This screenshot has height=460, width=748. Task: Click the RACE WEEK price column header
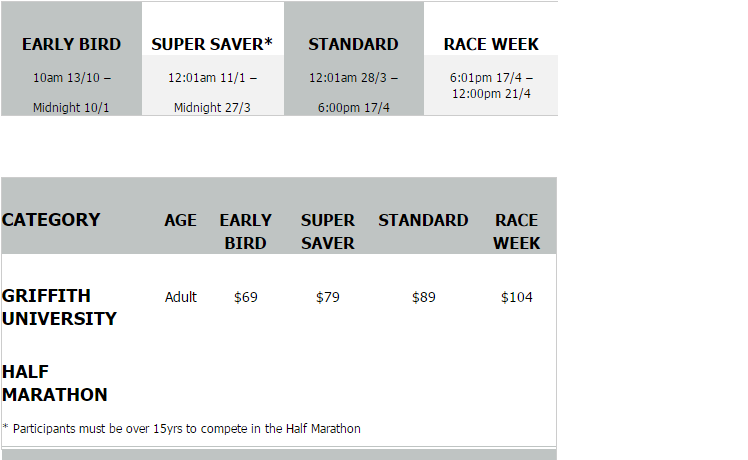(x=516, y=232)
